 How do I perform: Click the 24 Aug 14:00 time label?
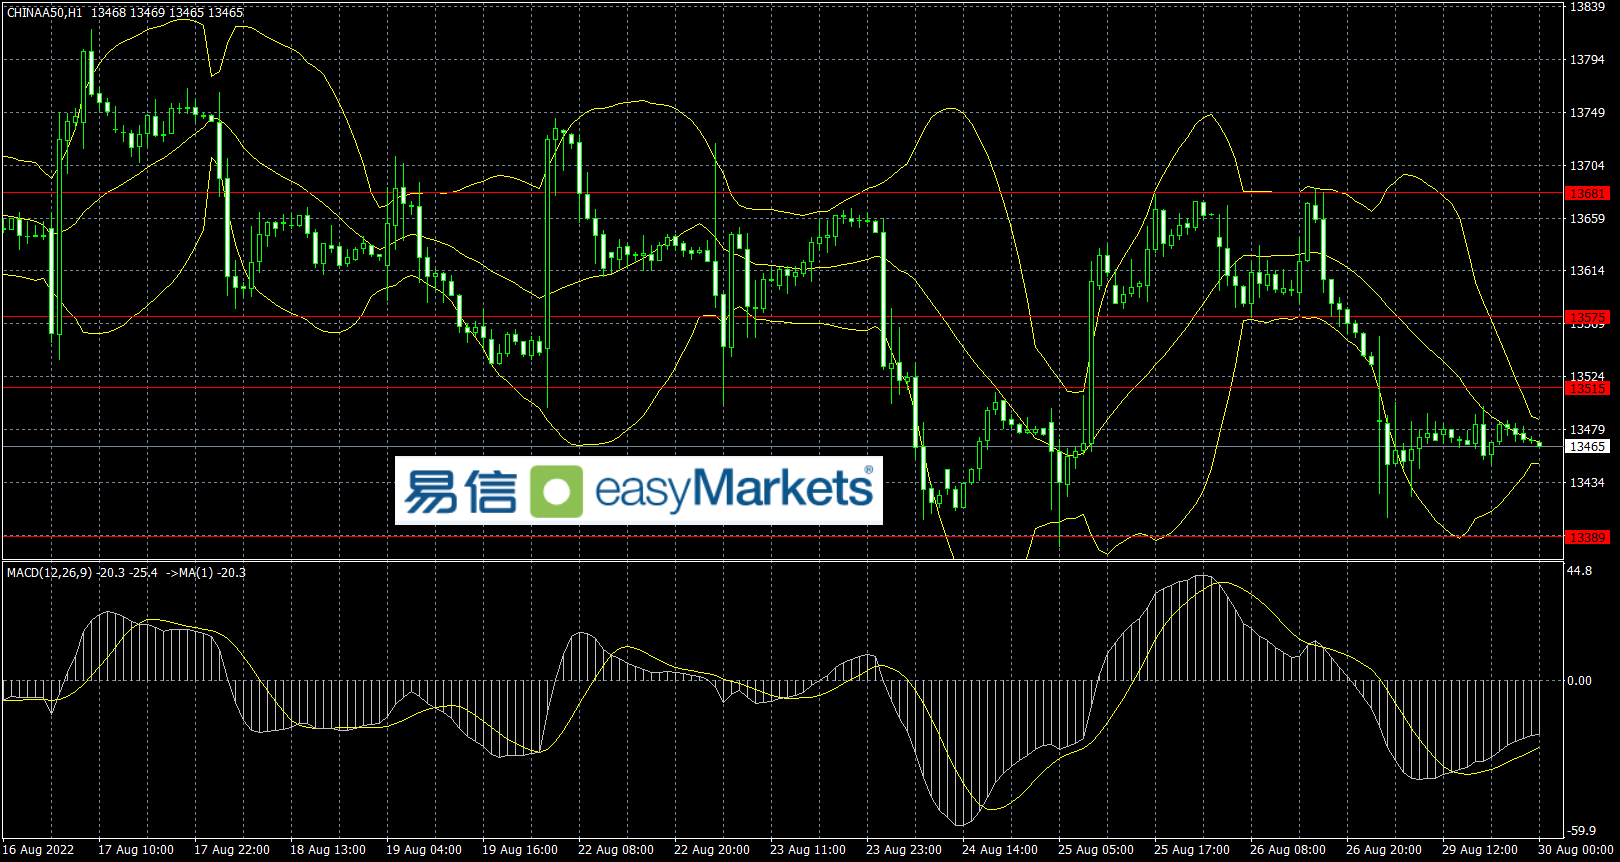coord(1000,850)
